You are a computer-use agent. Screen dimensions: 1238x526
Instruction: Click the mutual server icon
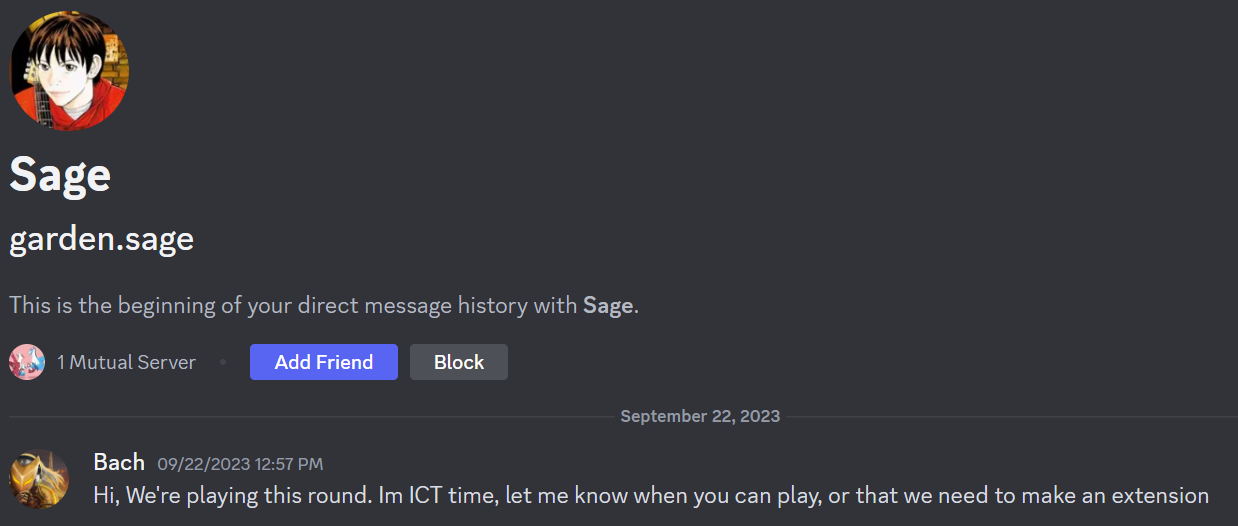tap(27, 362)
